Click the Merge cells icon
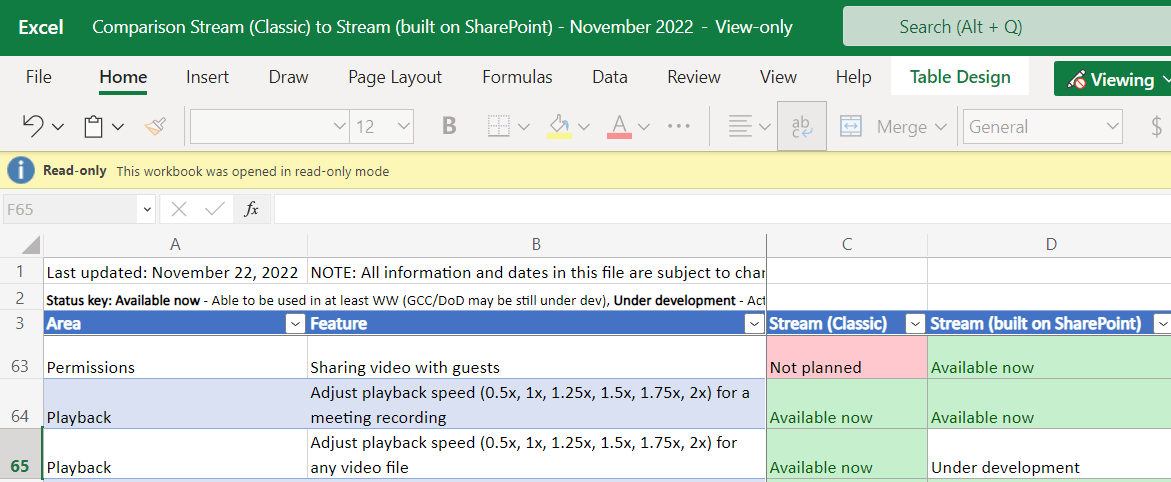Screen dimensions: 1171x482 click(852, 126)
